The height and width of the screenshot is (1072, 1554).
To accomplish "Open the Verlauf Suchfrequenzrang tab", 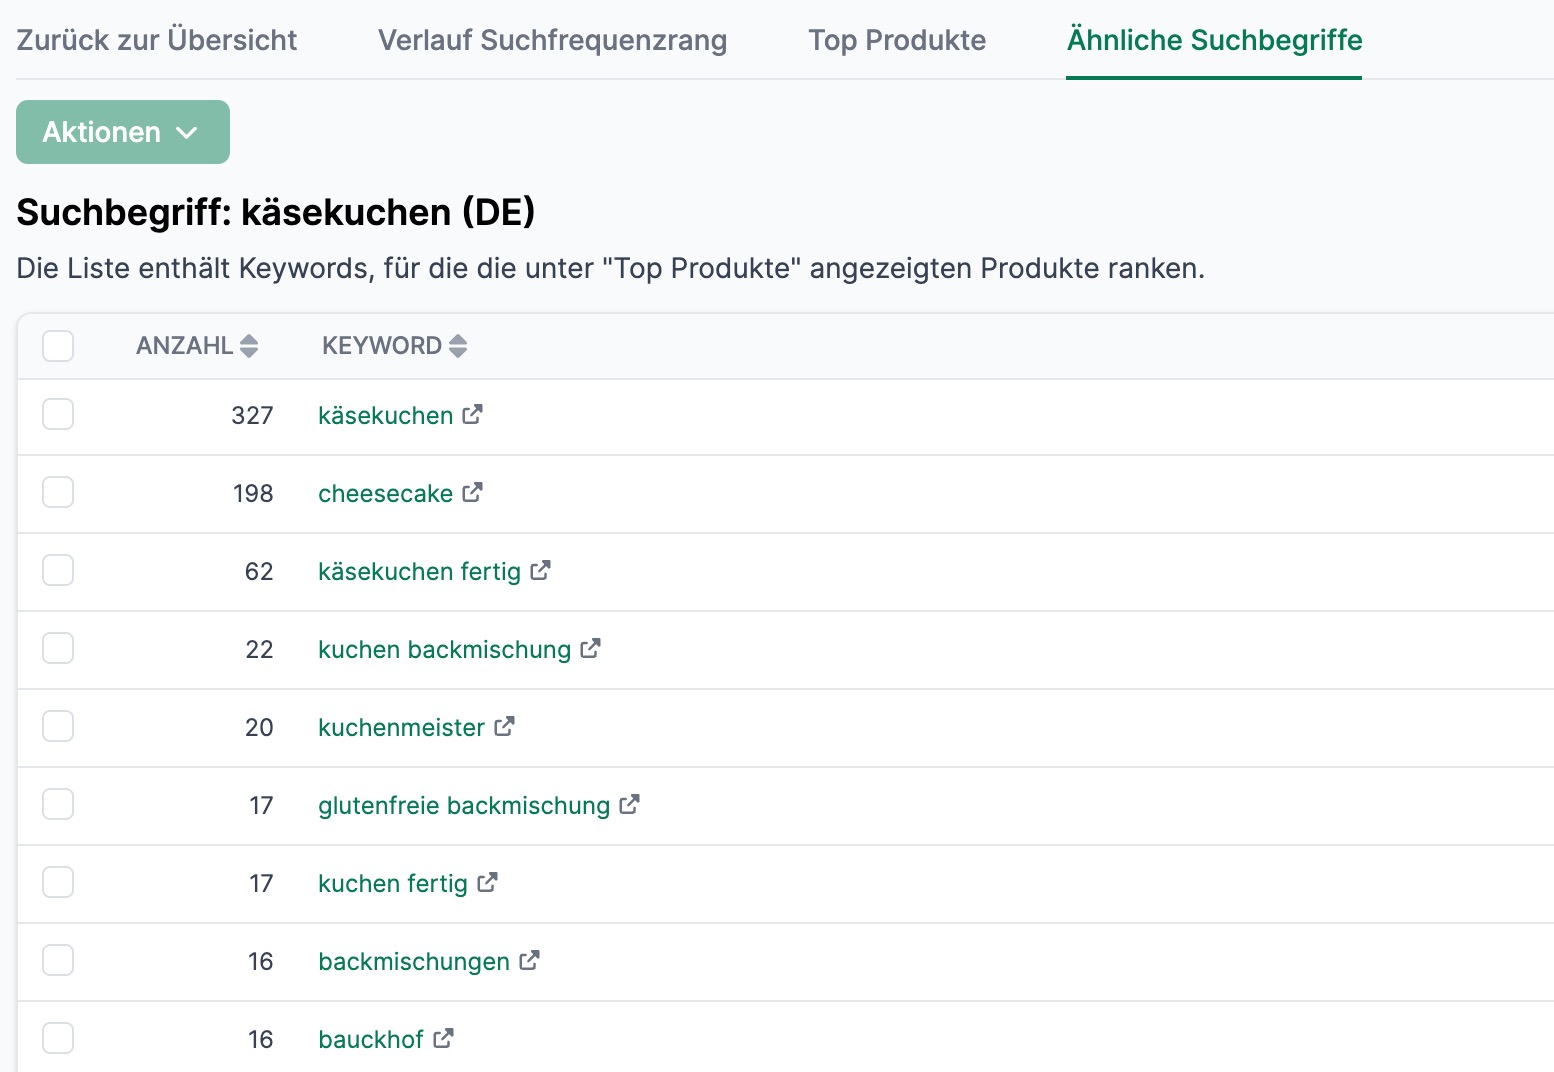I will point(552,40).
